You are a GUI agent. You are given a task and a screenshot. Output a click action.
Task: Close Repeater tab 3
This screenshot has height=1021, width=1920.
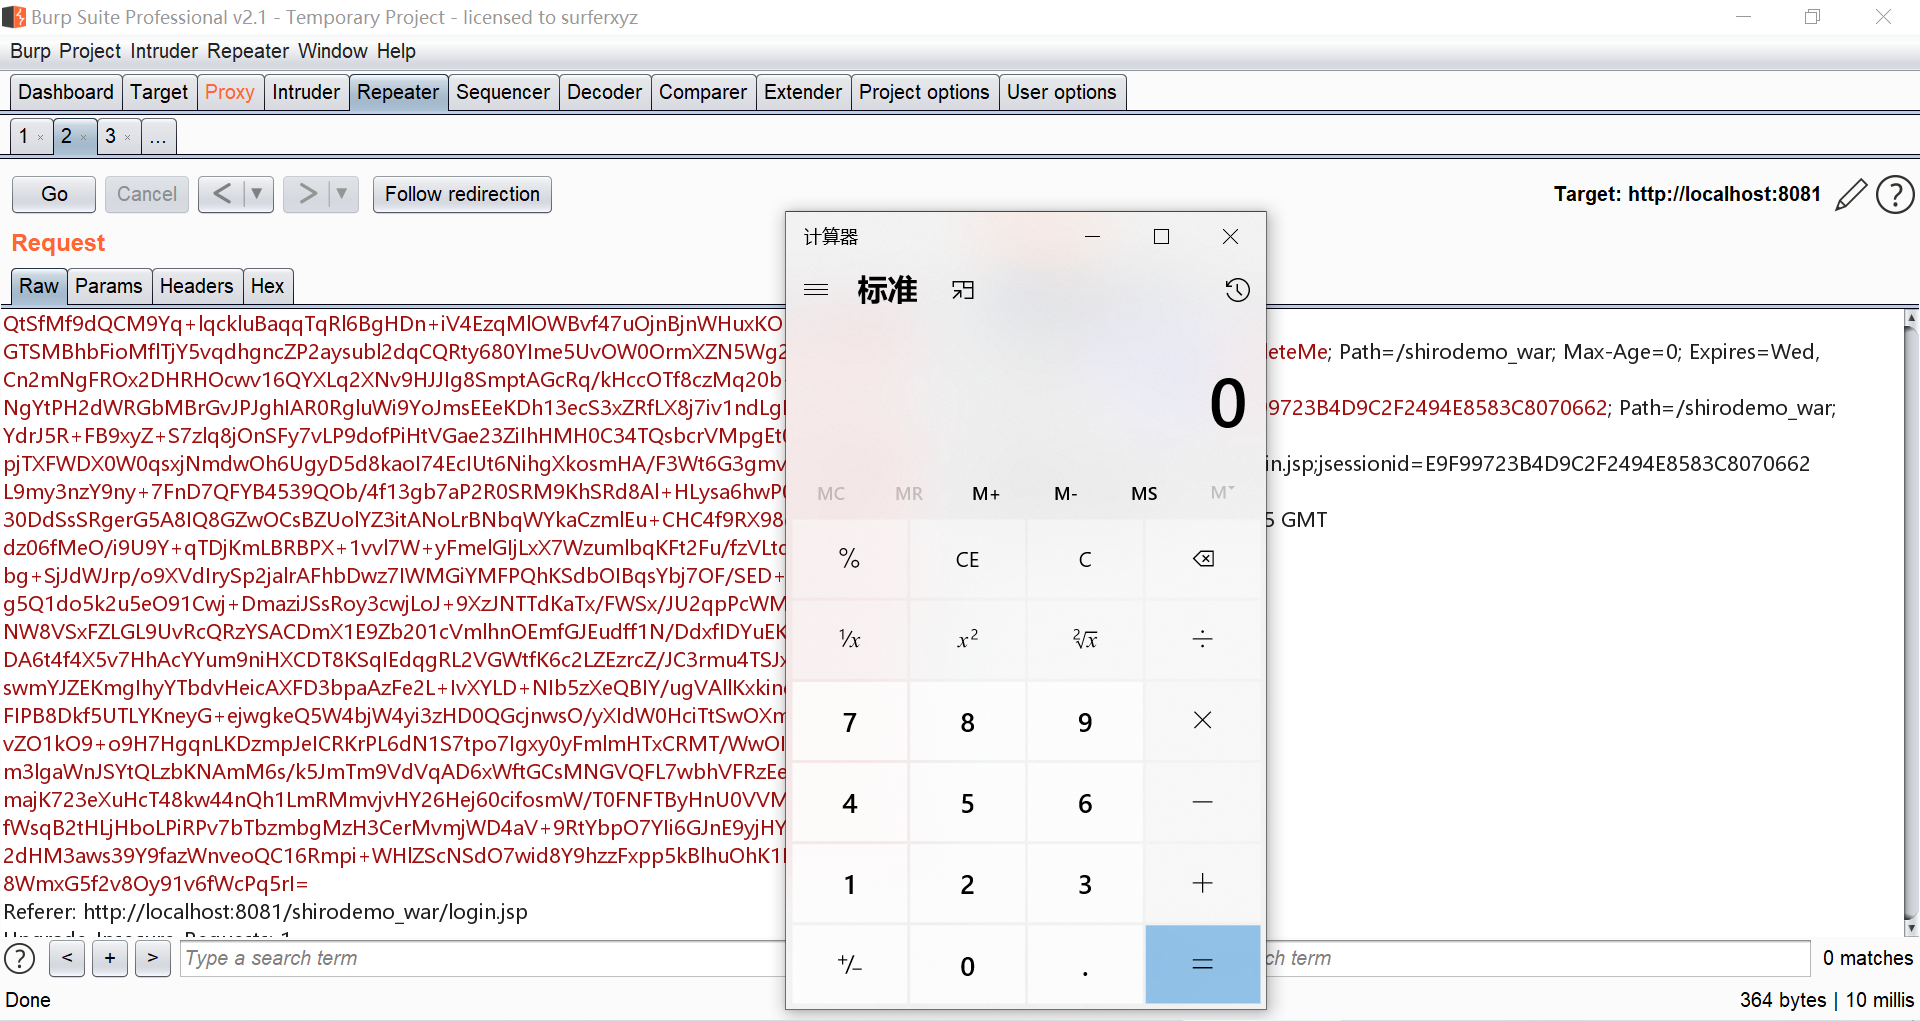[x=127, y=138]
